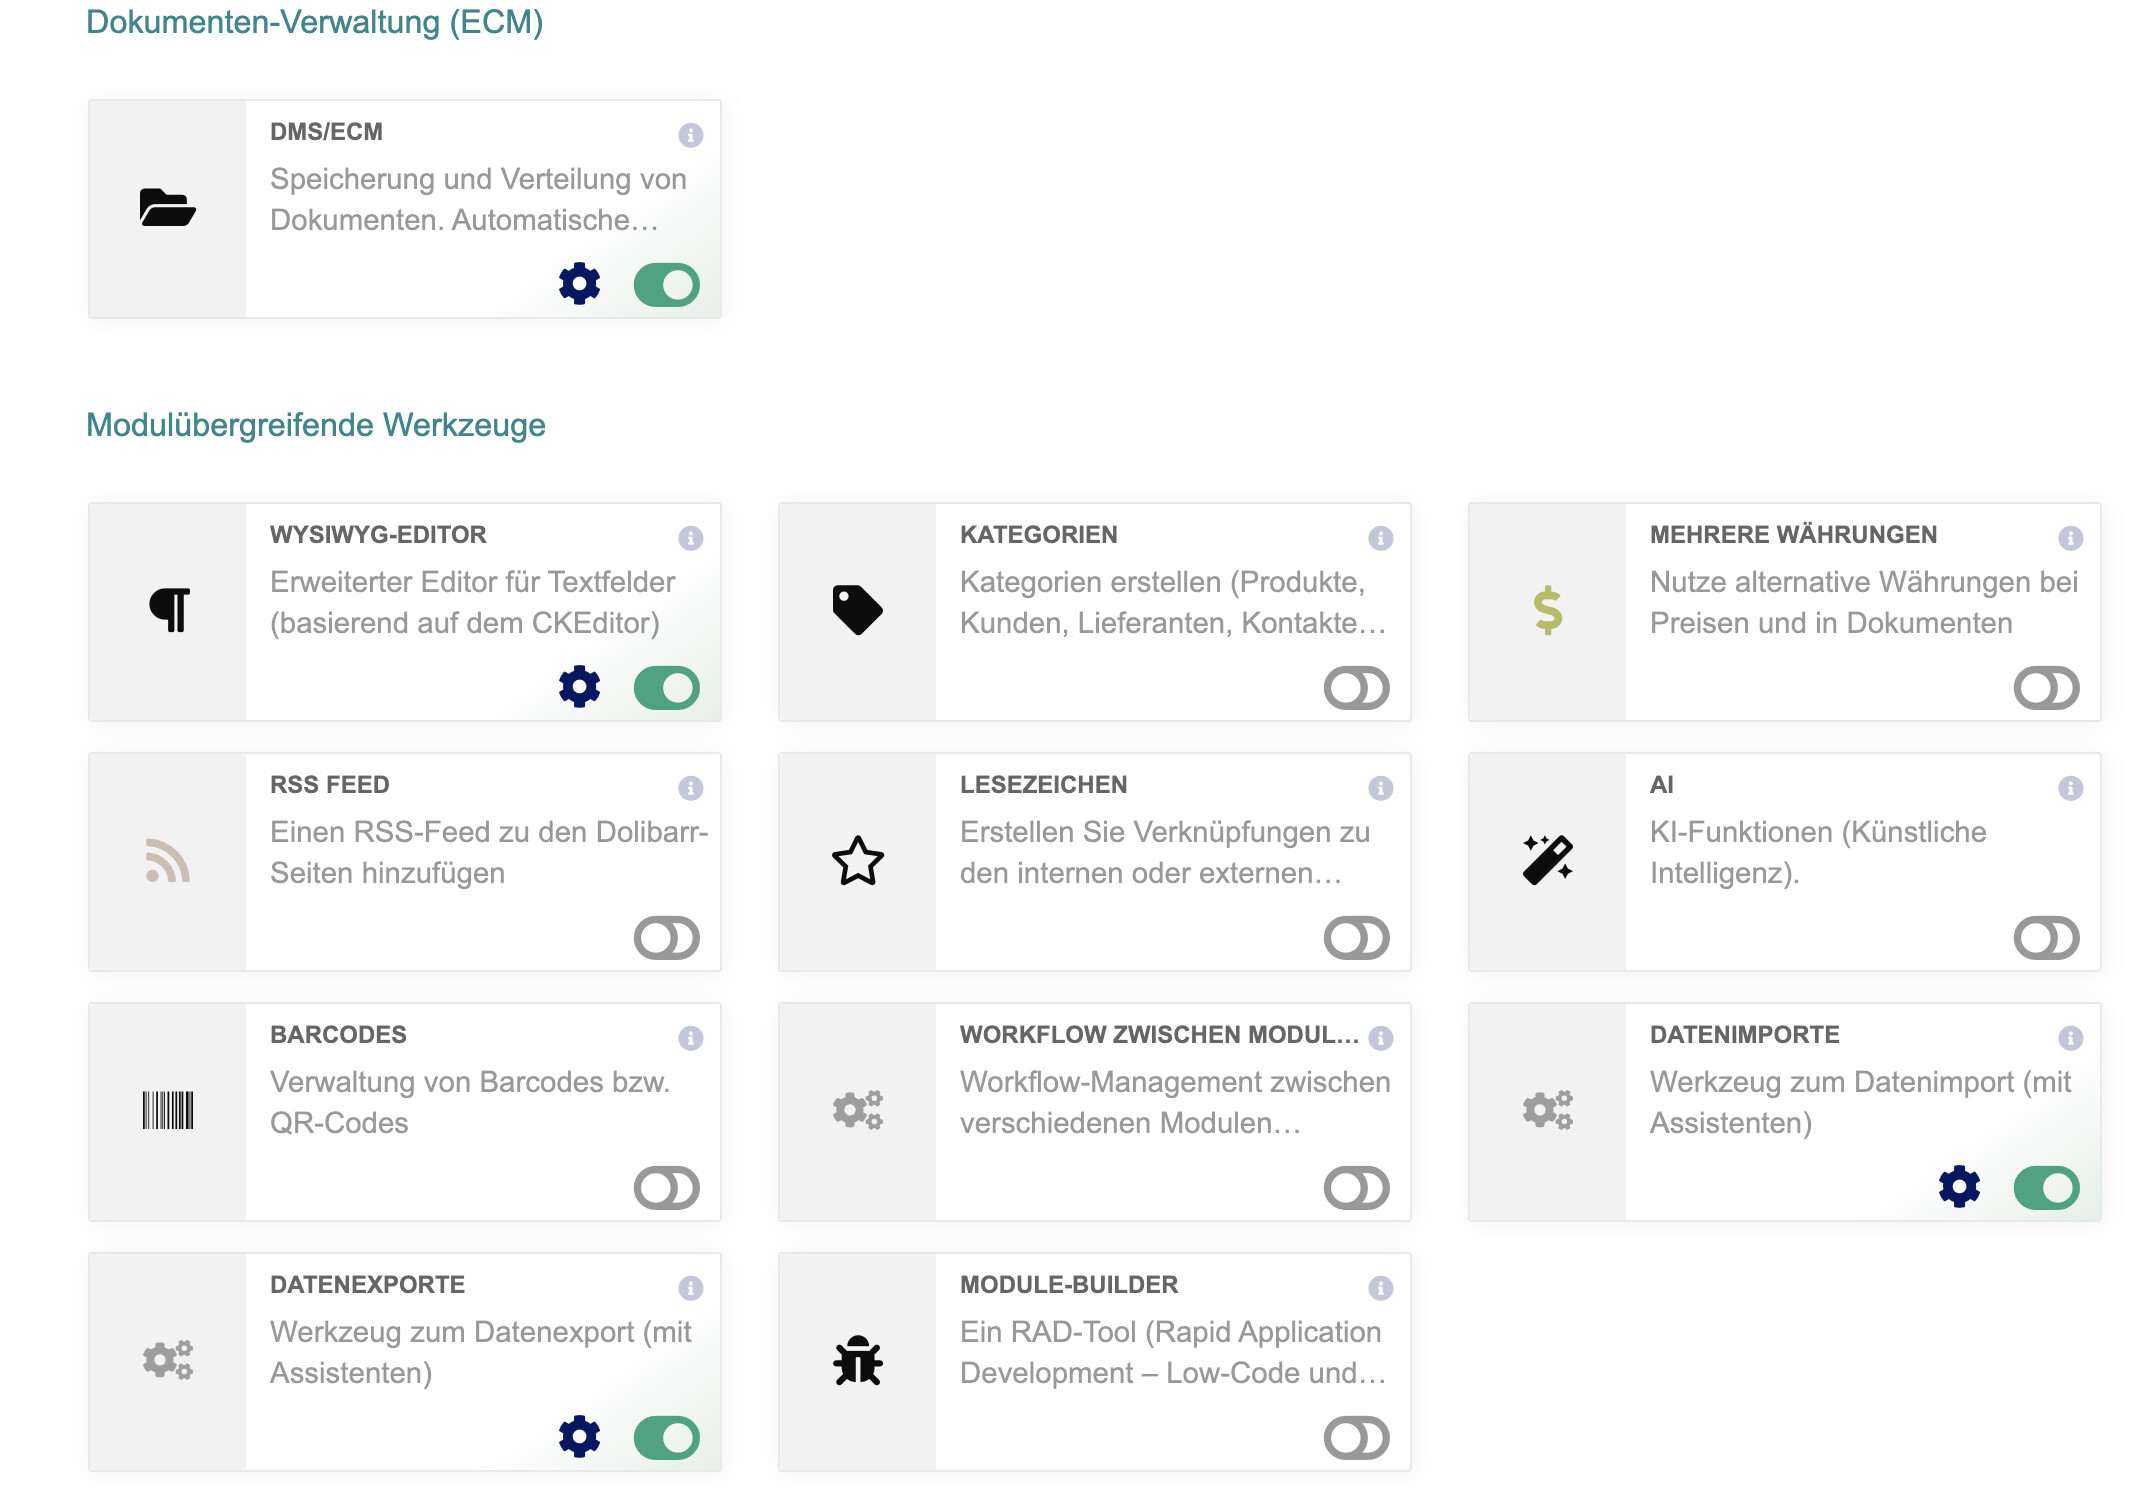Image resolution: width=2136 pixels, height=1508 pixels.
Task: Enable the AI module toggle
Action: [x=2047, y=938]
